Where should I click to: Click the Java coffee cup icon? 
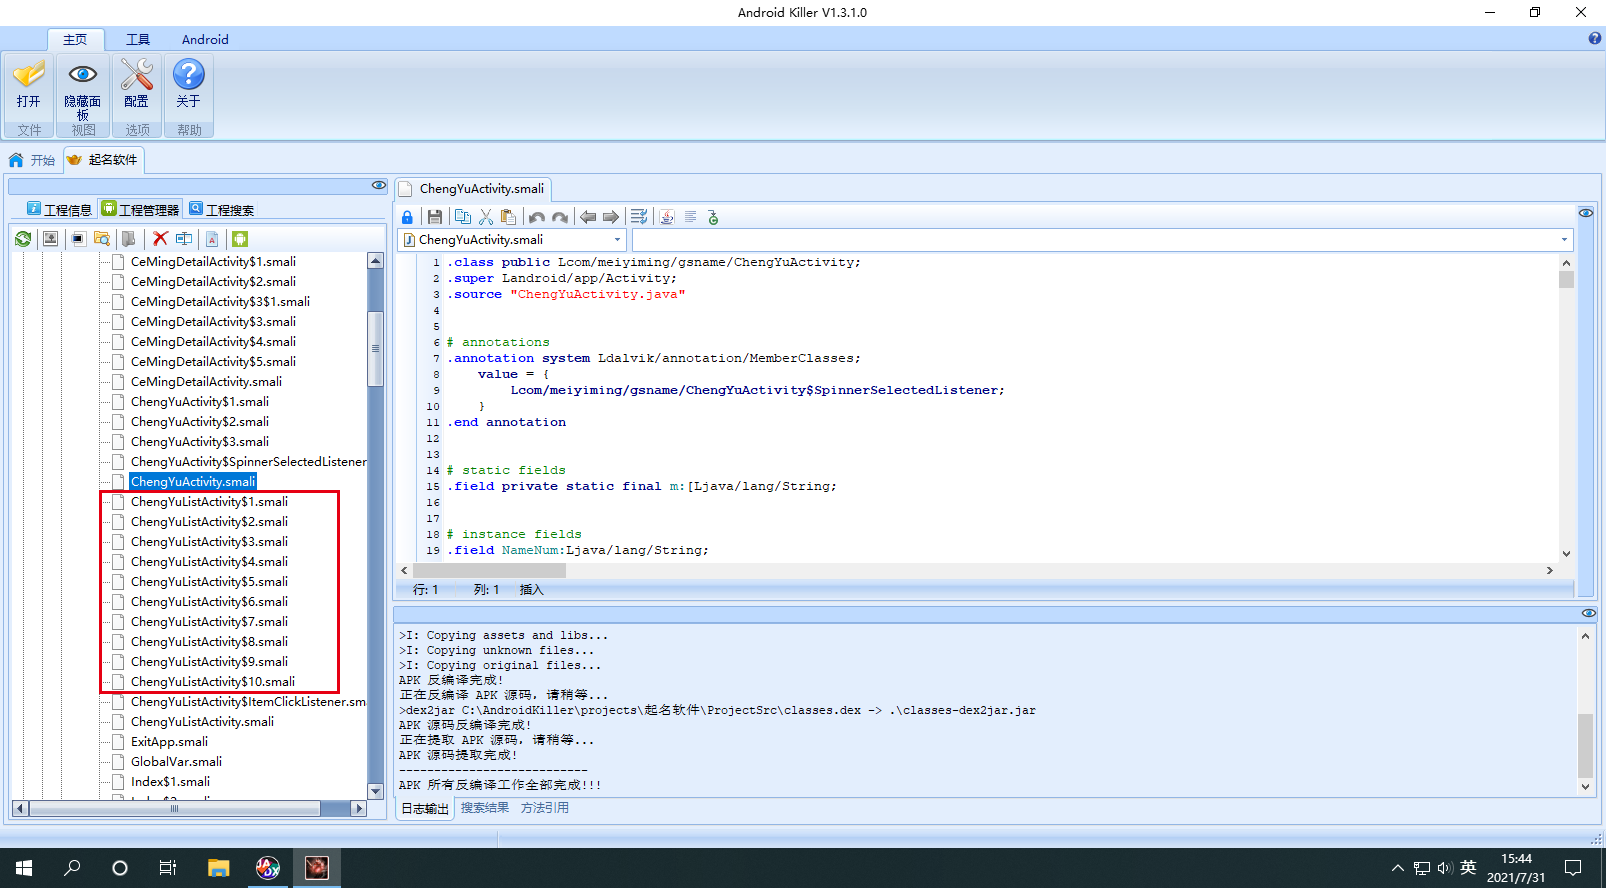pos(667,217)
